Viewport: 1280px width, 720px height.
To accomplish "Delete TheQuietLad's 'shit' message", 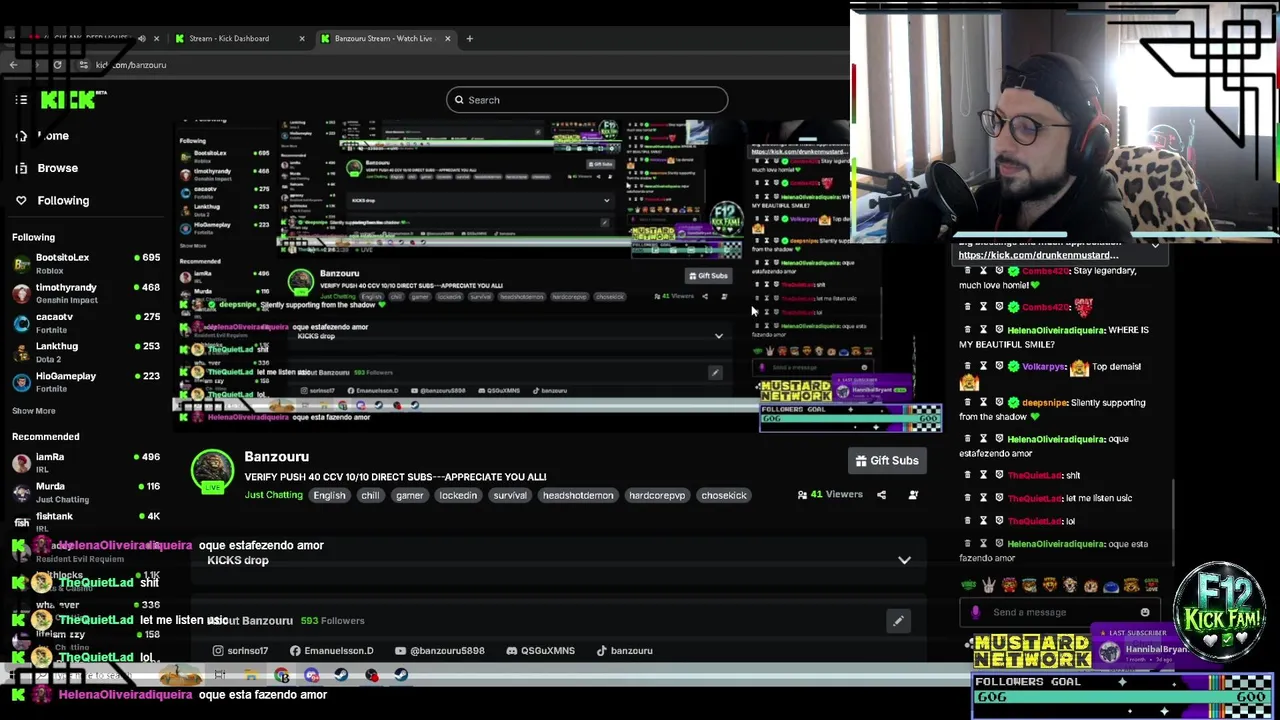I will pos(967,475).
